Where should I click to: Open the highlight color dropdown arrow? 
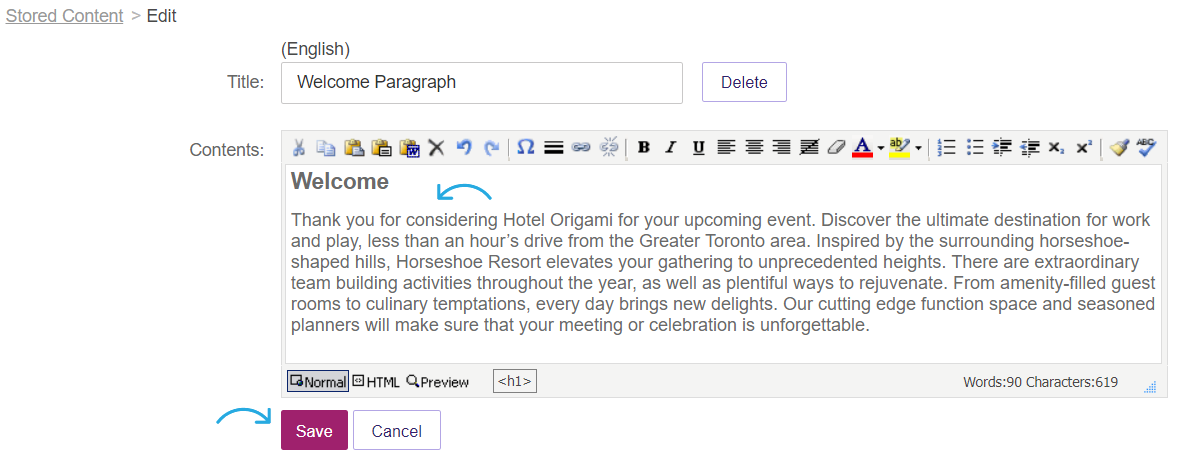(x=918, y=148)
